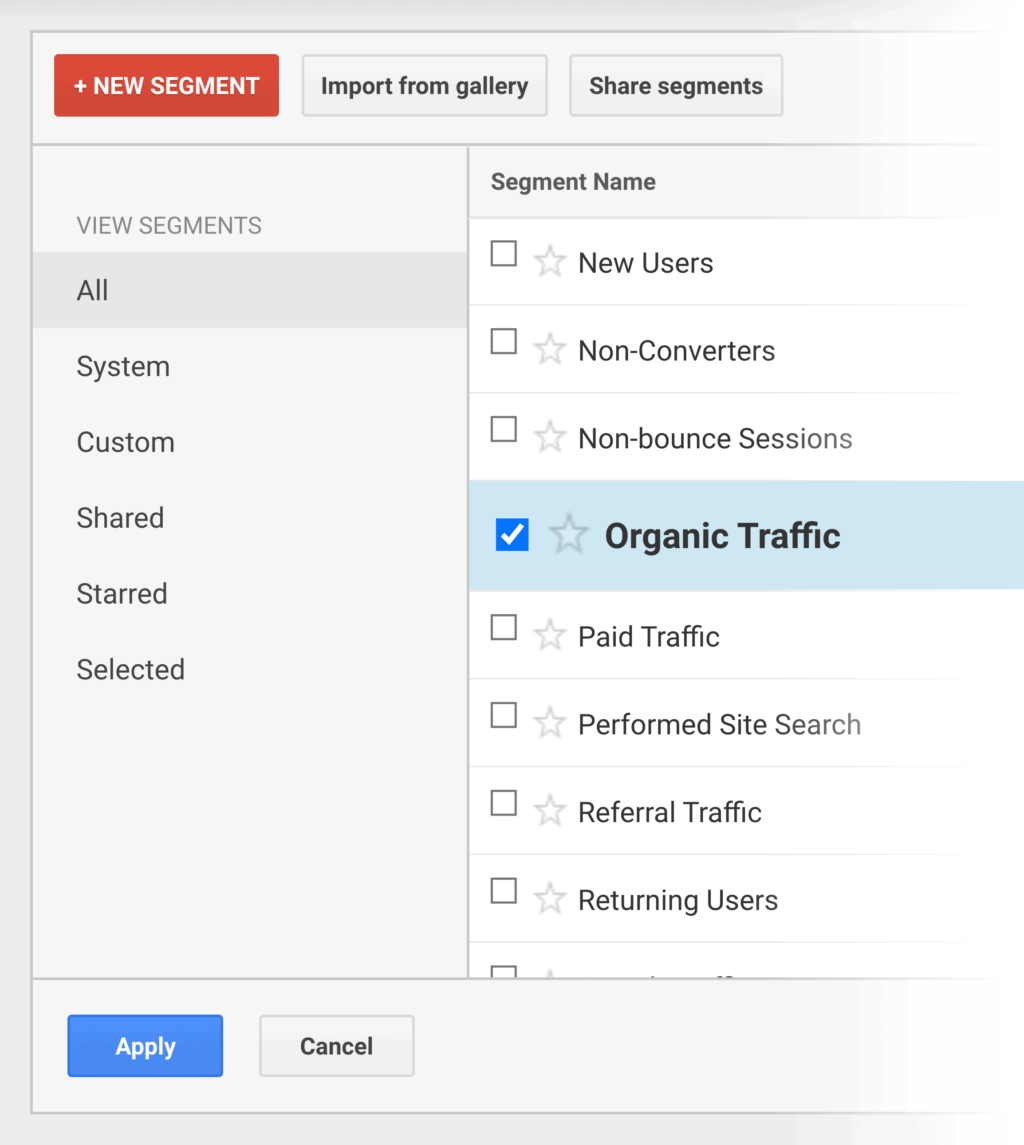Star the New Users segment

tap(550, 263)
